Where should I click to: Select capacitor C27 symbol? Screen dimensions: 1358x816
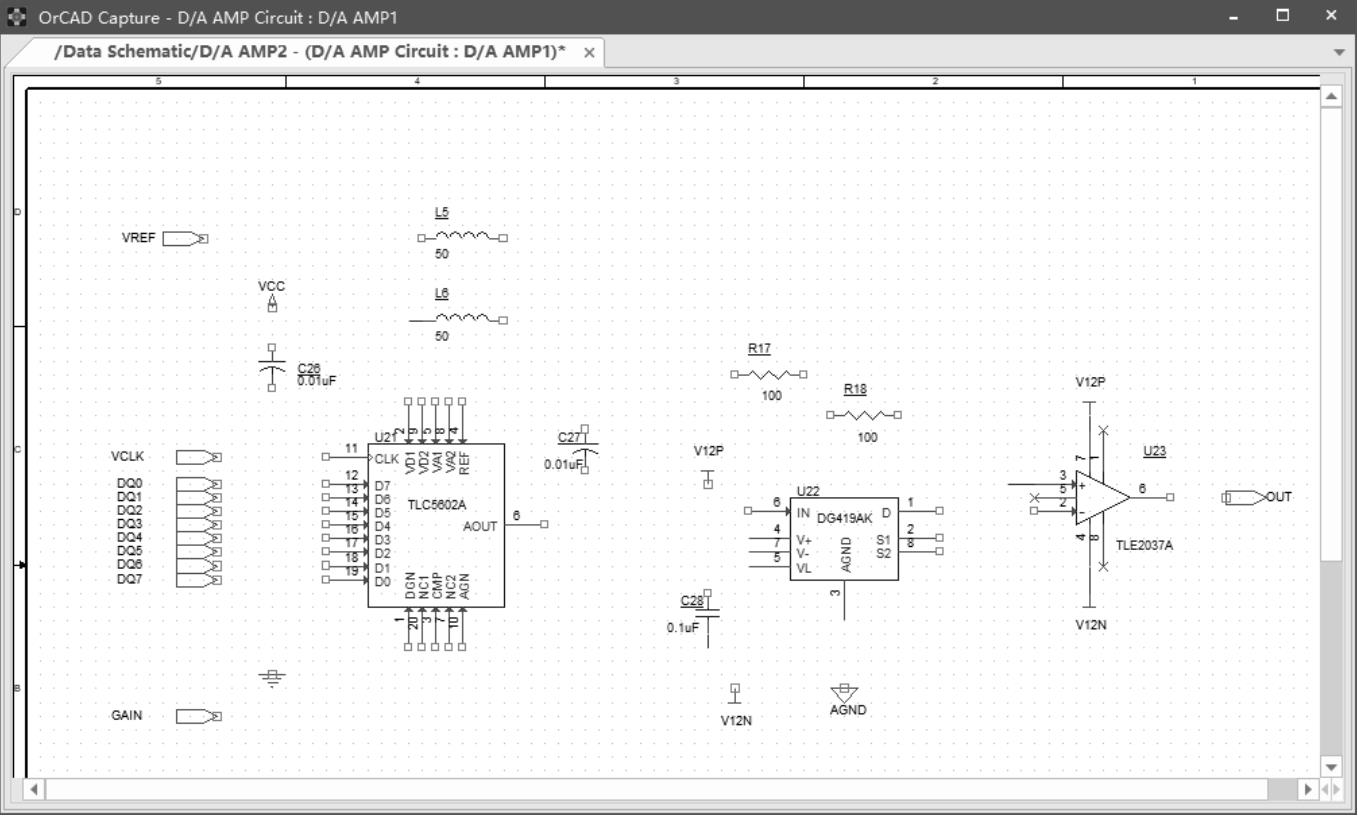pyautogui.click(x=584, y=449)
